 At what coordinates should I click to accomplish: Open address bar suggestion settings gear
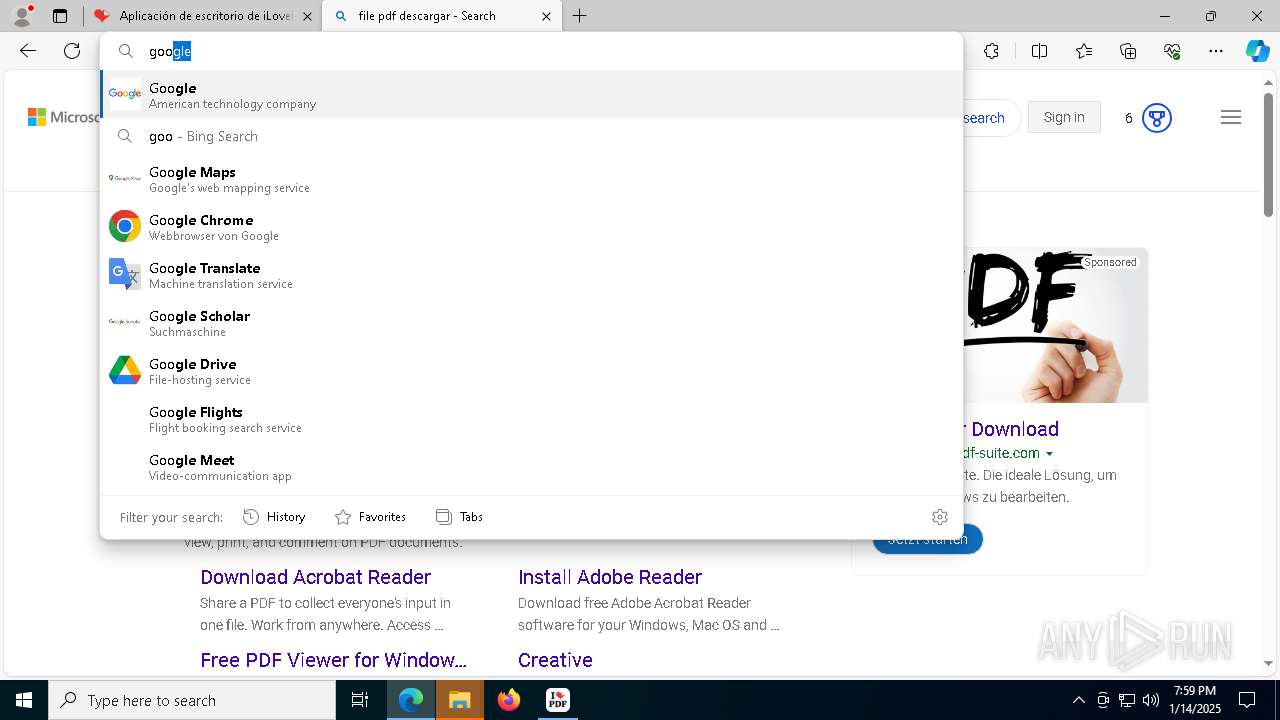[x=940, y=517]
